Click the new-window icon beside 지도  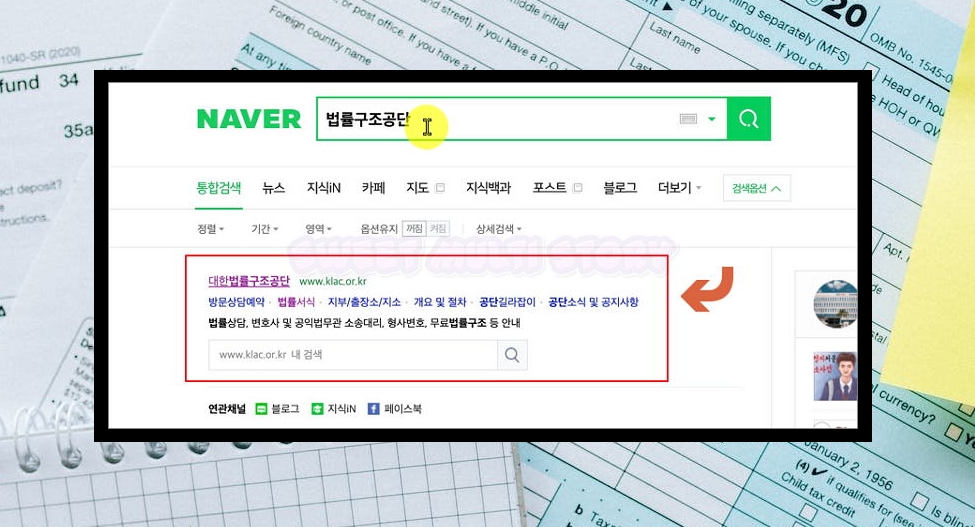coord(440,188)
